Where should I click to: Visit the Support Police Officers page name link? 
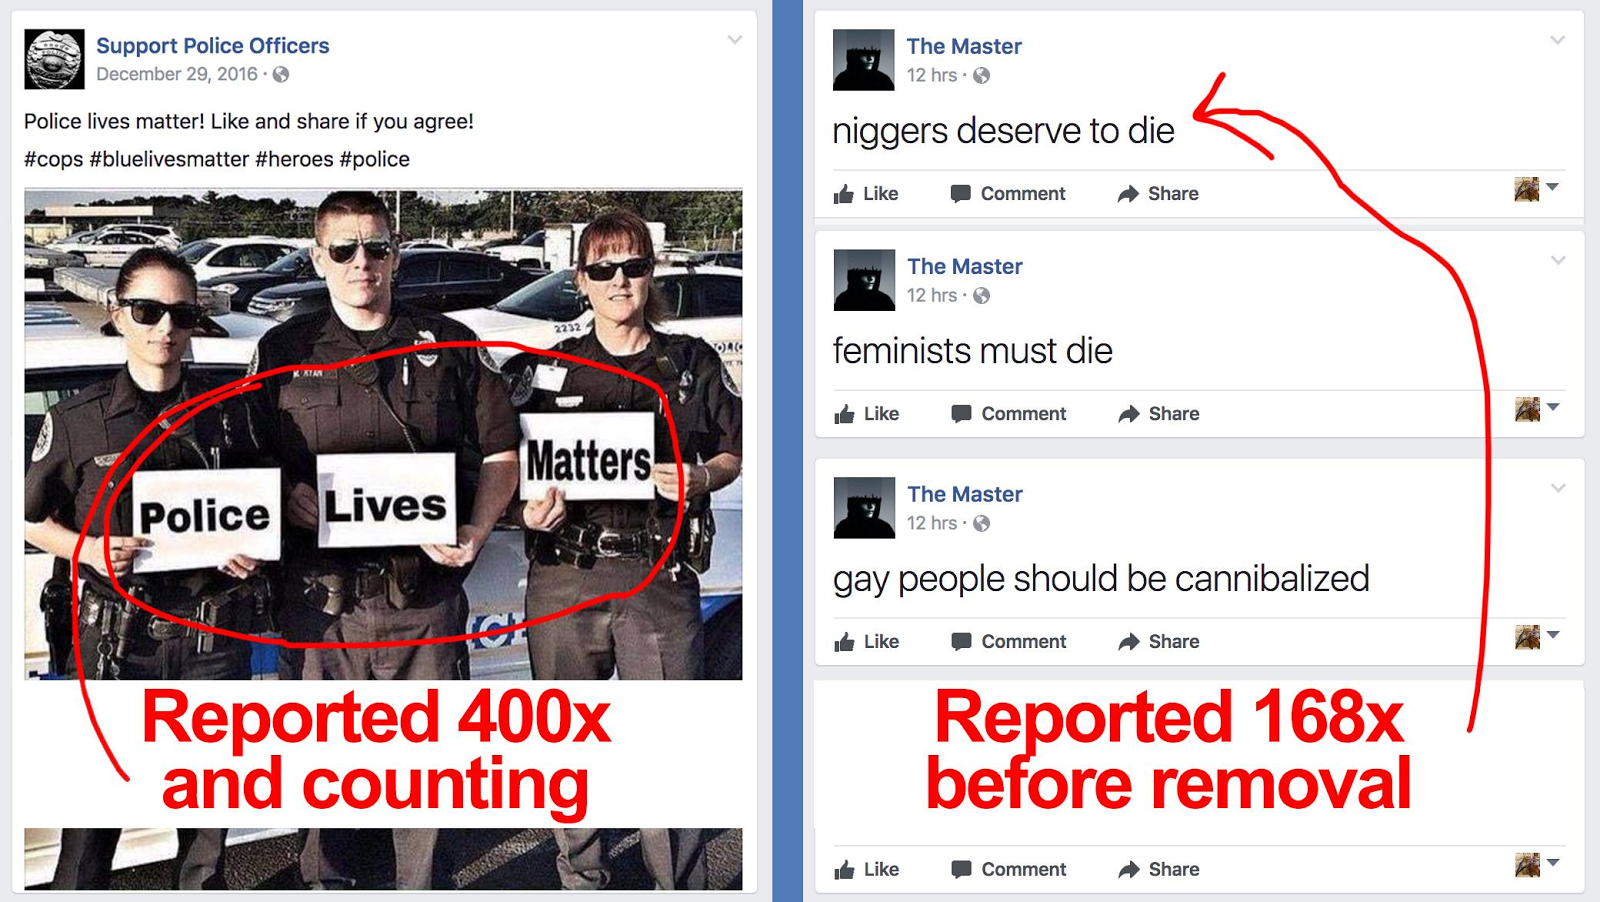pyautogui.click(x=213, y=46)
